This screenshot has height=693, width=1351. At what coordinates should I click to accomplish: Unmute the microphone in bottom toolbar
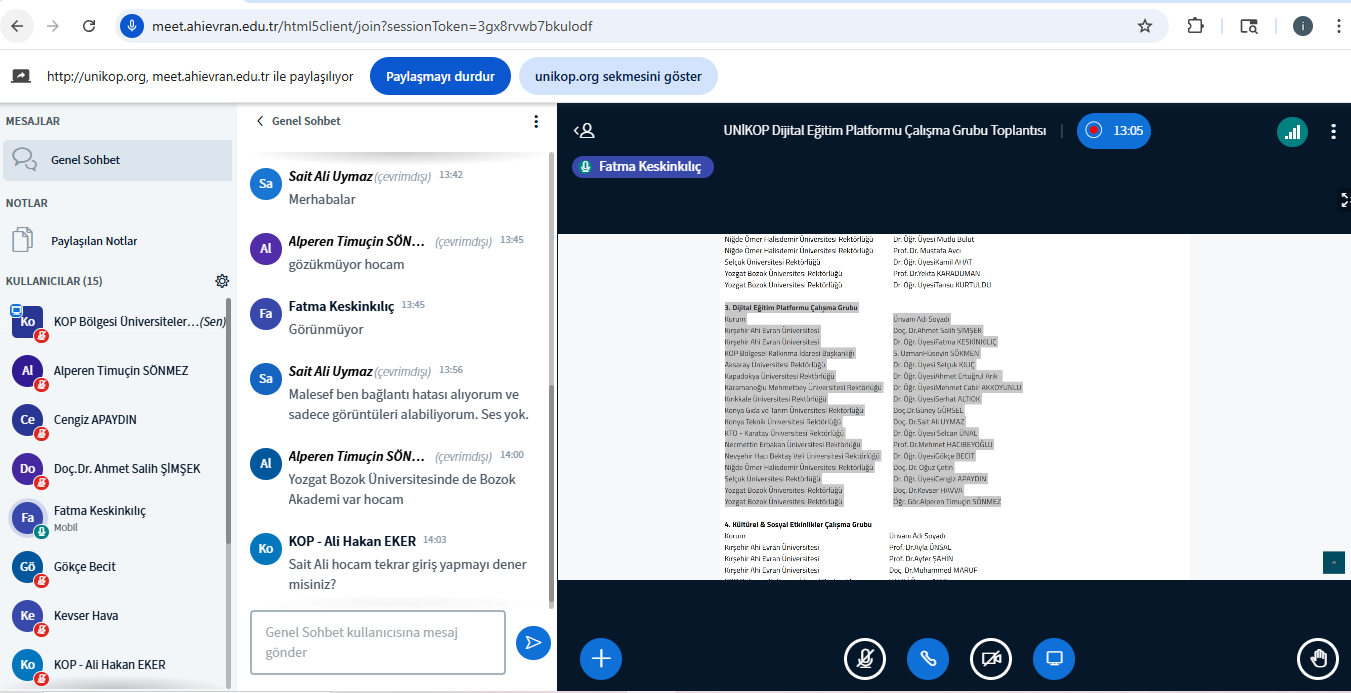coord(865,658)
